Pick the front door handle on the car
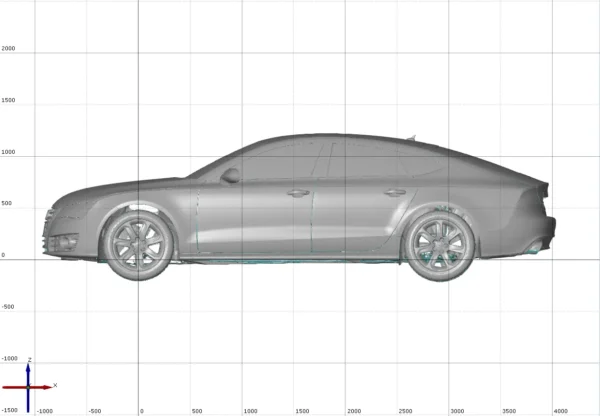Viewport: 600px width, 416px height. [x=298, y=193]
